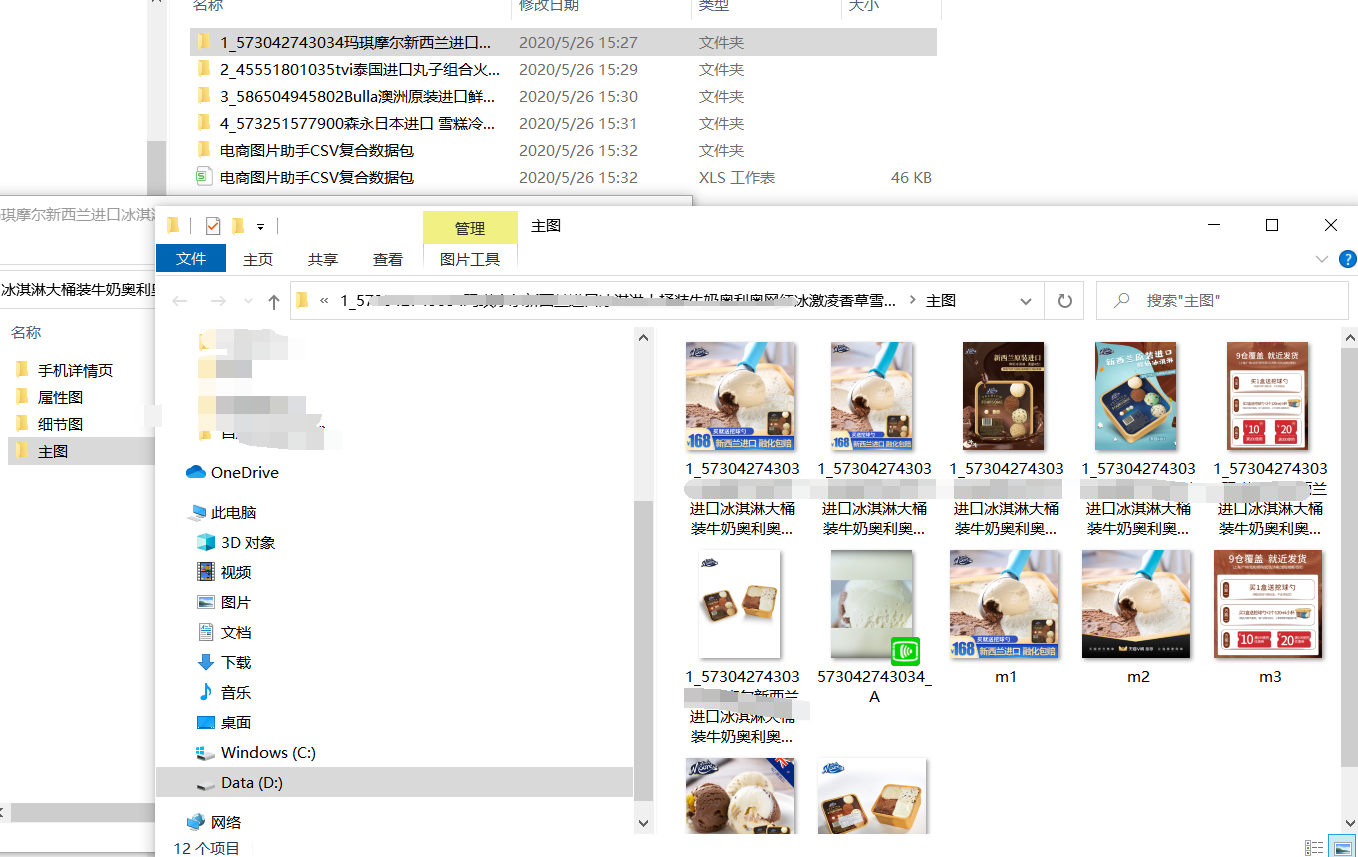Image resolution: width=1358 pixels, height=857 pixels.
Task: Open 下载 in the navigation pane
Action: click(x=224, y=662)
